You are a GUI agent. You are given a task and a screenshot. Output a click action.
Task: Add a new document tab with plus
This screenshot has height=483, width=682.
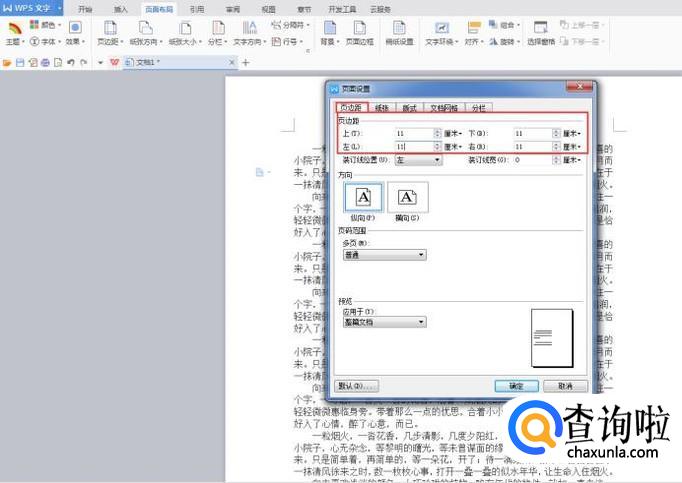(246, 63)
